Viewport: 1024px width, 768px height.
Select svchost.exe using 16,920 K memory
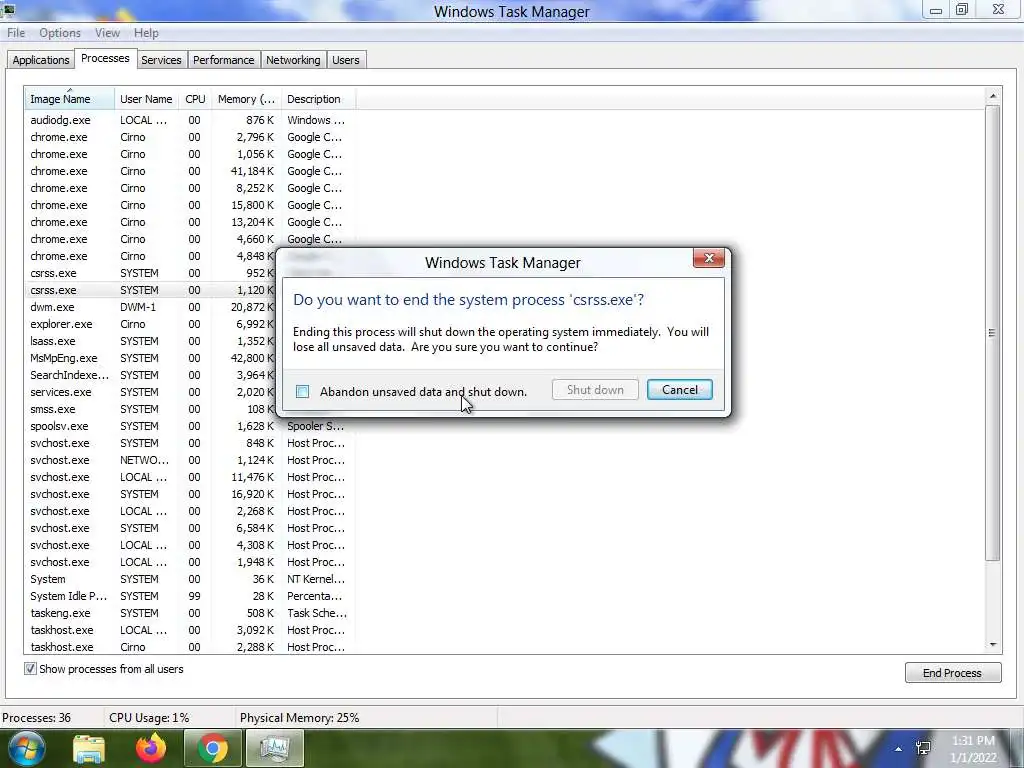[189, 494]
